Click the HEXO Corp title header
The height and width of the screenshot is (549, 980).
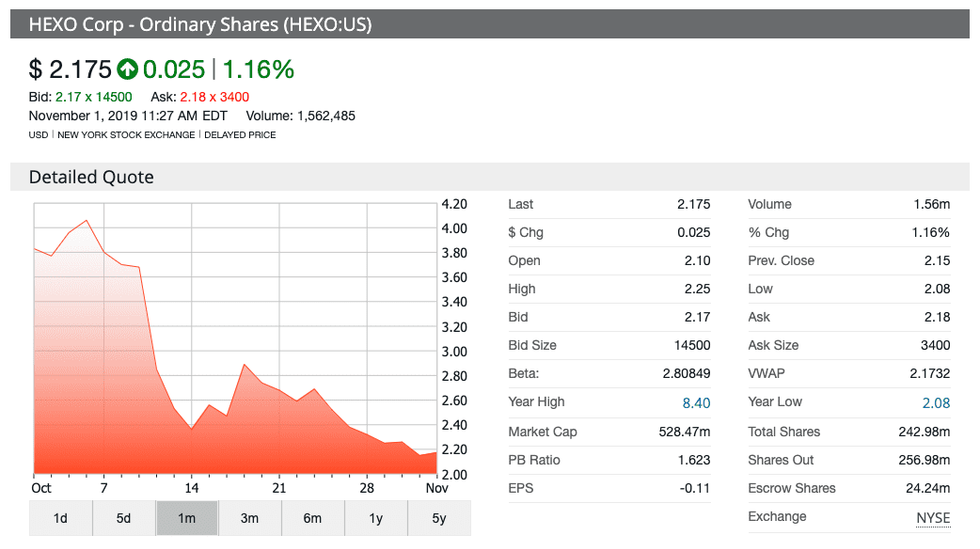(200, 24)
